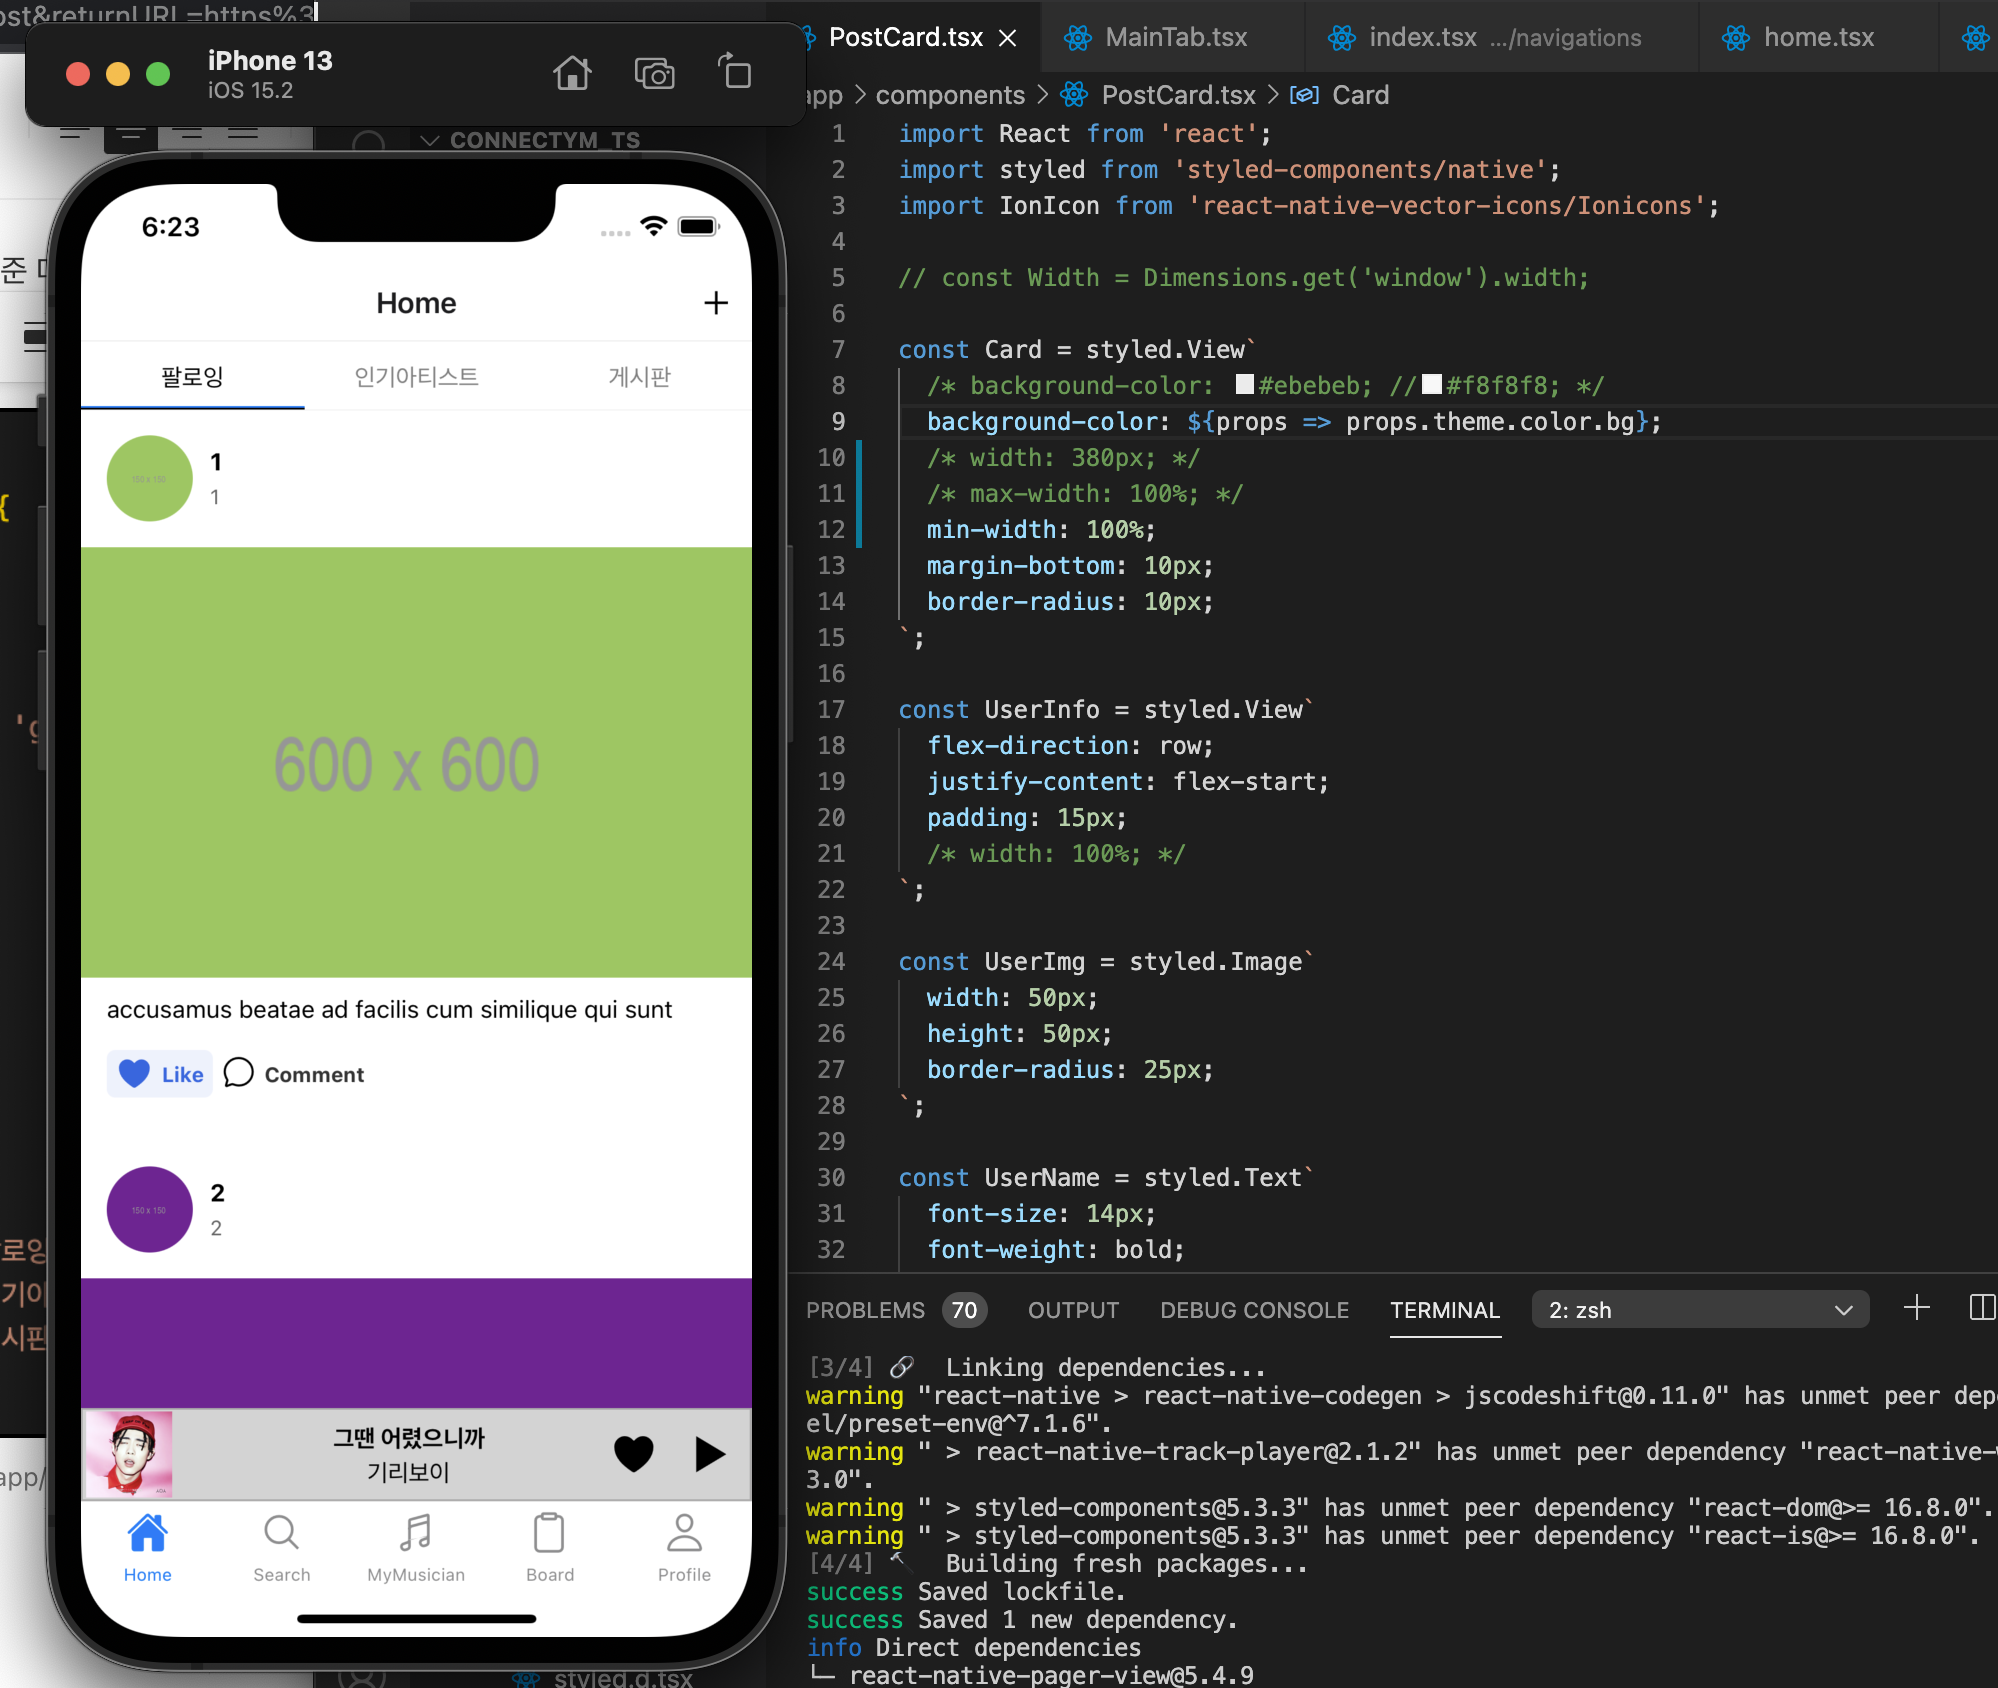Tap the album art thumbnail in player

[129, 1454]
